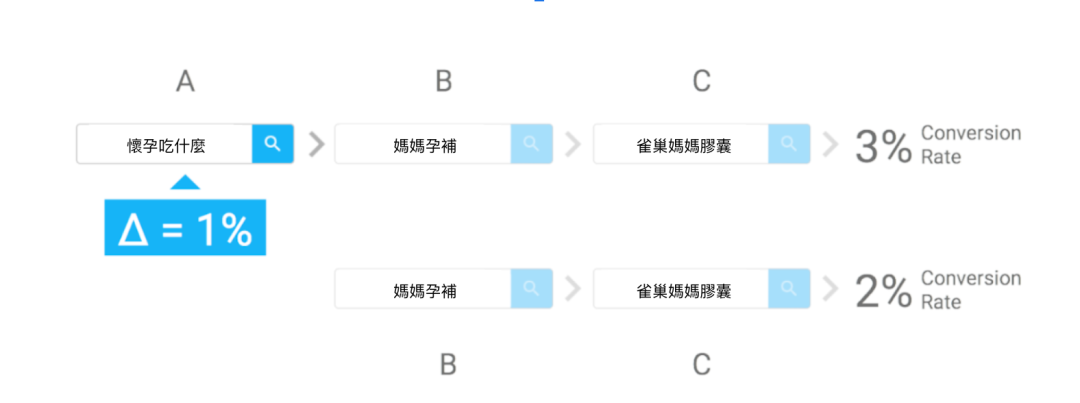This screenshot has width=1080, height=403.
Task: Click the chevron arrow before 2%
Action: point(830,290)
